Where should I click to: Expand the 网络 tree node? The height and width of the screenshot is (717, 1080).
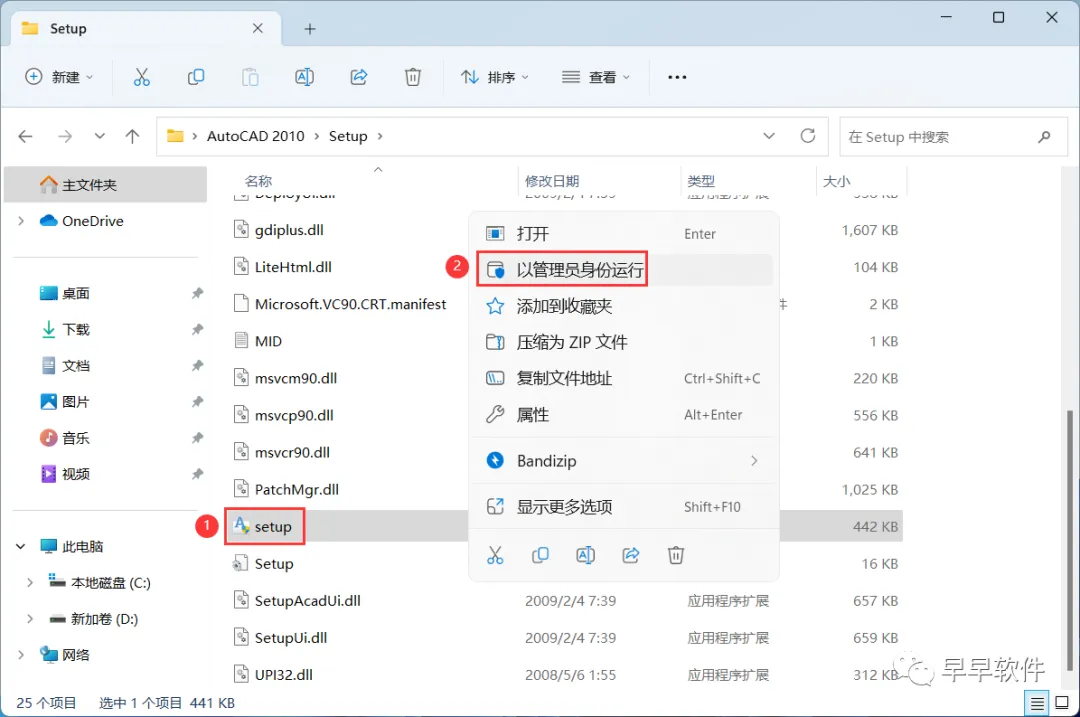pyautogui.click(x=21, y=654)
